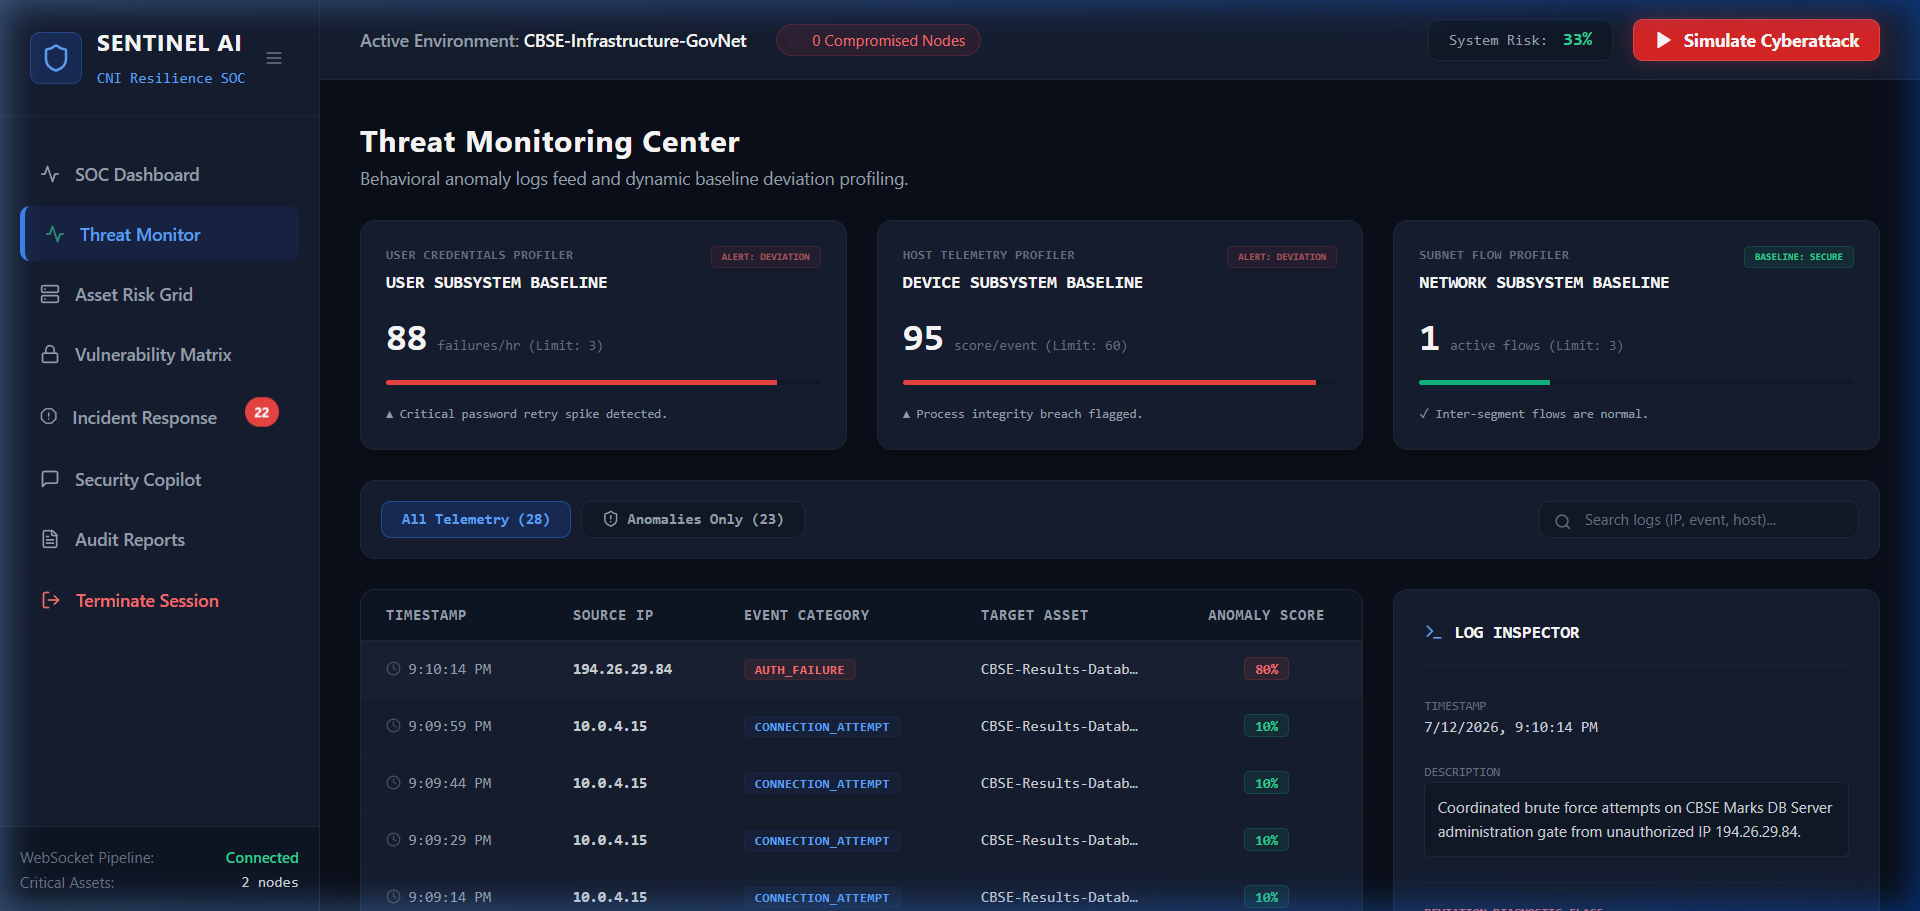Click the Device Subsystem Baseline progress bar
Screen dimensions: 1920x911
tap(1119, 382)
